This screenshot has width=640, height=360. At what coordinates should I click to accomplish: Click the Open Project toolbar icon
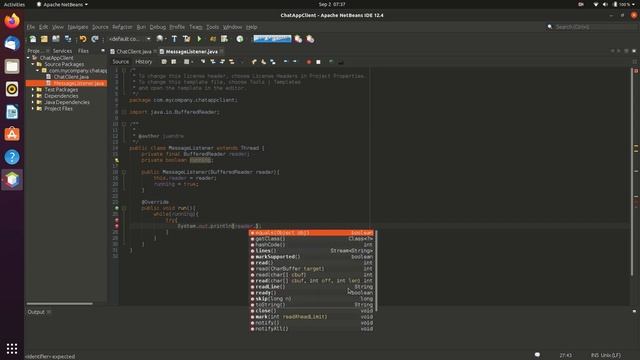[x=56, y=39]
